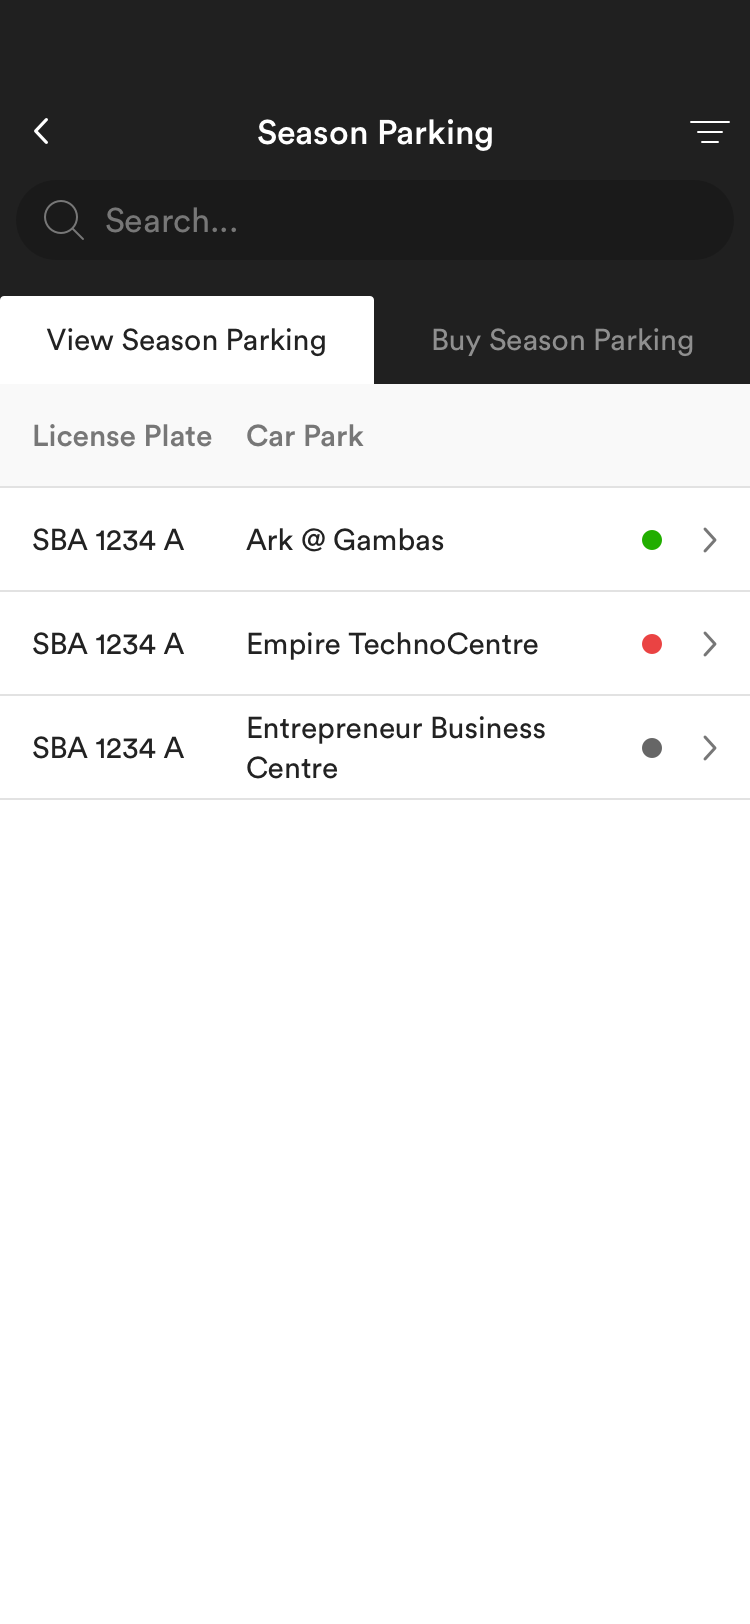The height and width of the screenshot is (1624, 750).
Task: Focus the Search input field
Action: click(x=400, y=220)
